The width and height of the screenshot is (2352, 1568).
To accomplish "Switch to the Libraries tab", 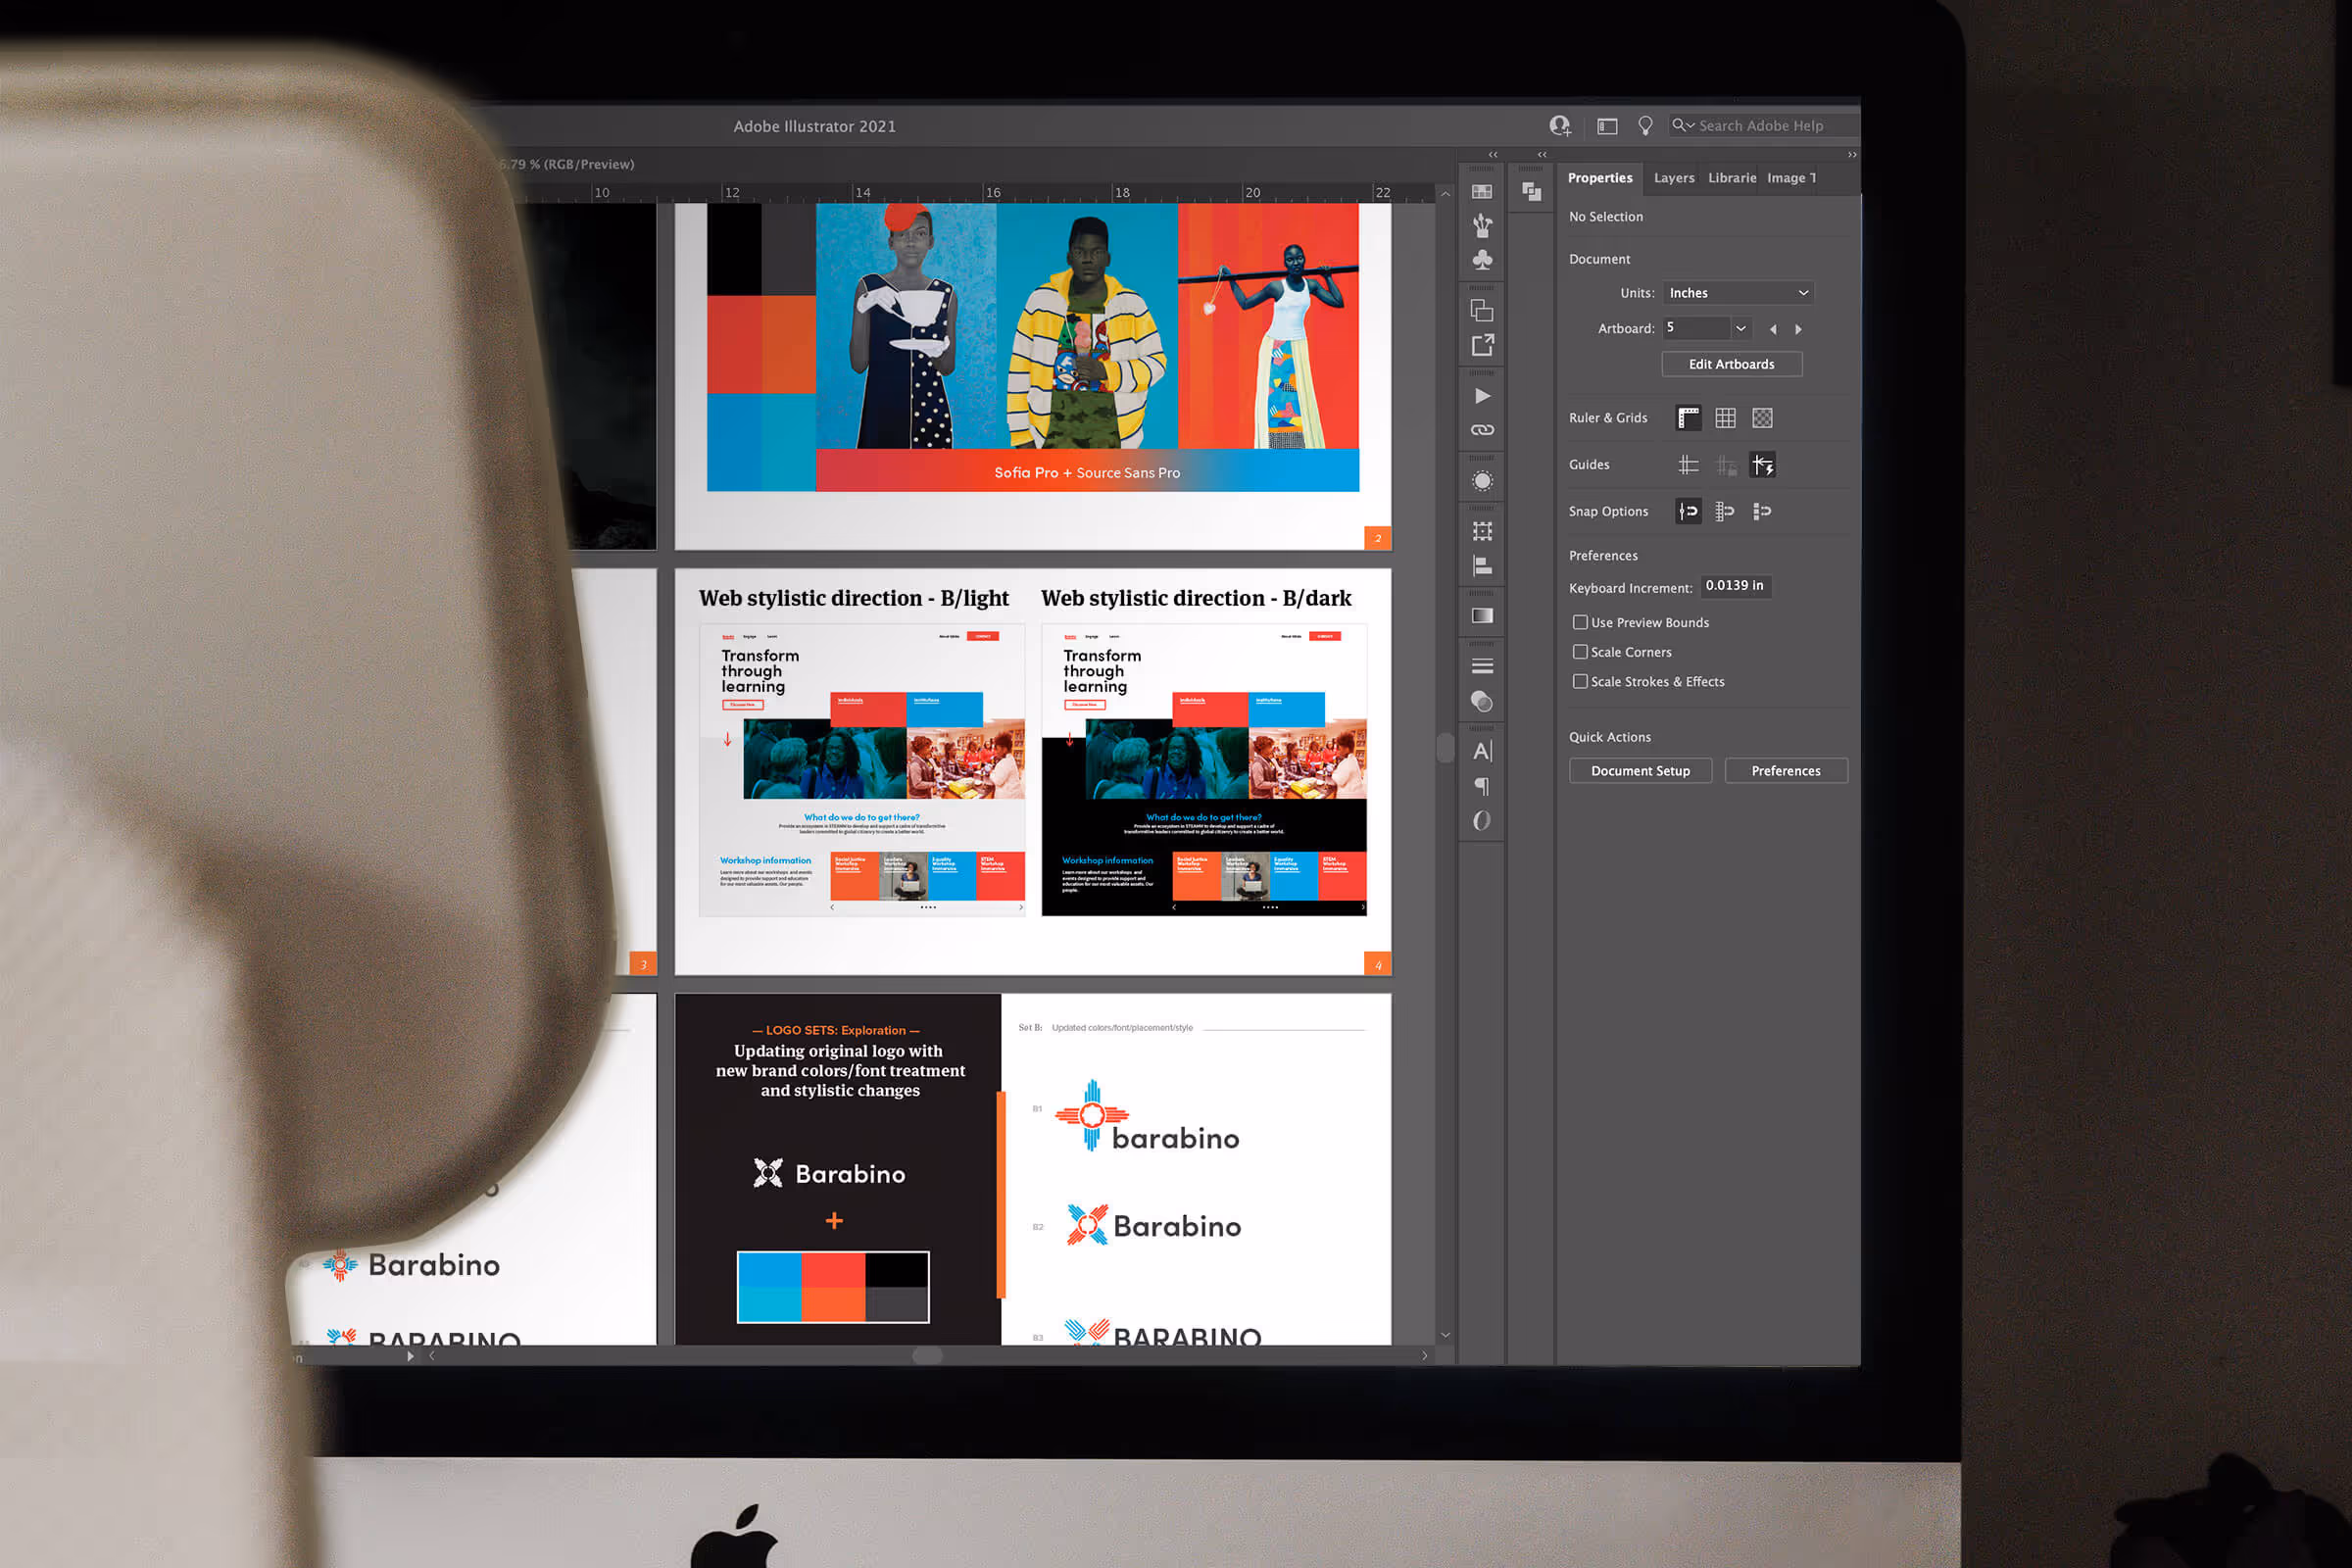I will click(x=1731, y=178).
